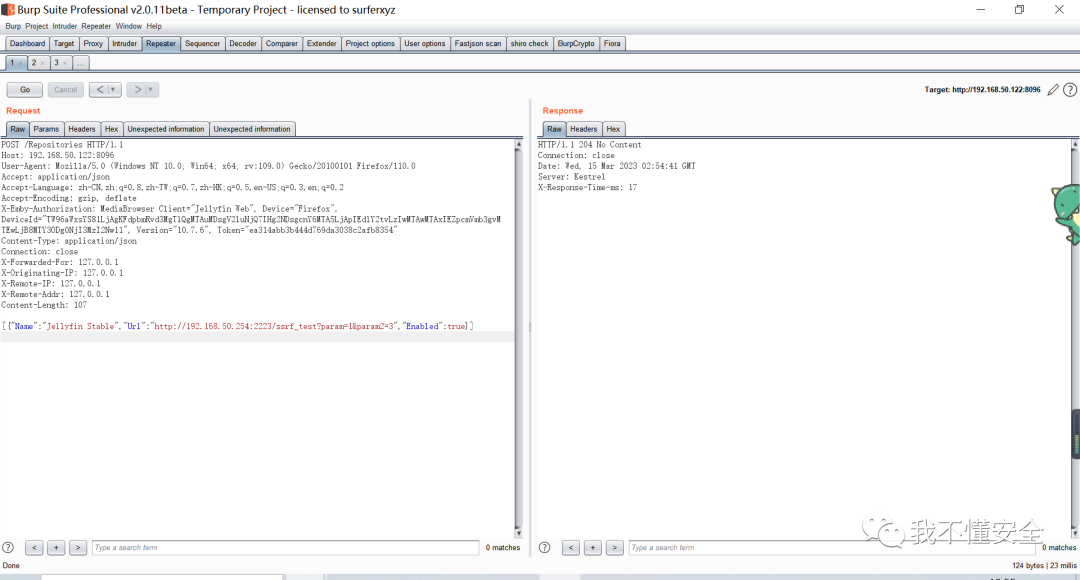Open the Project menu
Viewport: 1080px width, 580px height.
coord(37,26)
